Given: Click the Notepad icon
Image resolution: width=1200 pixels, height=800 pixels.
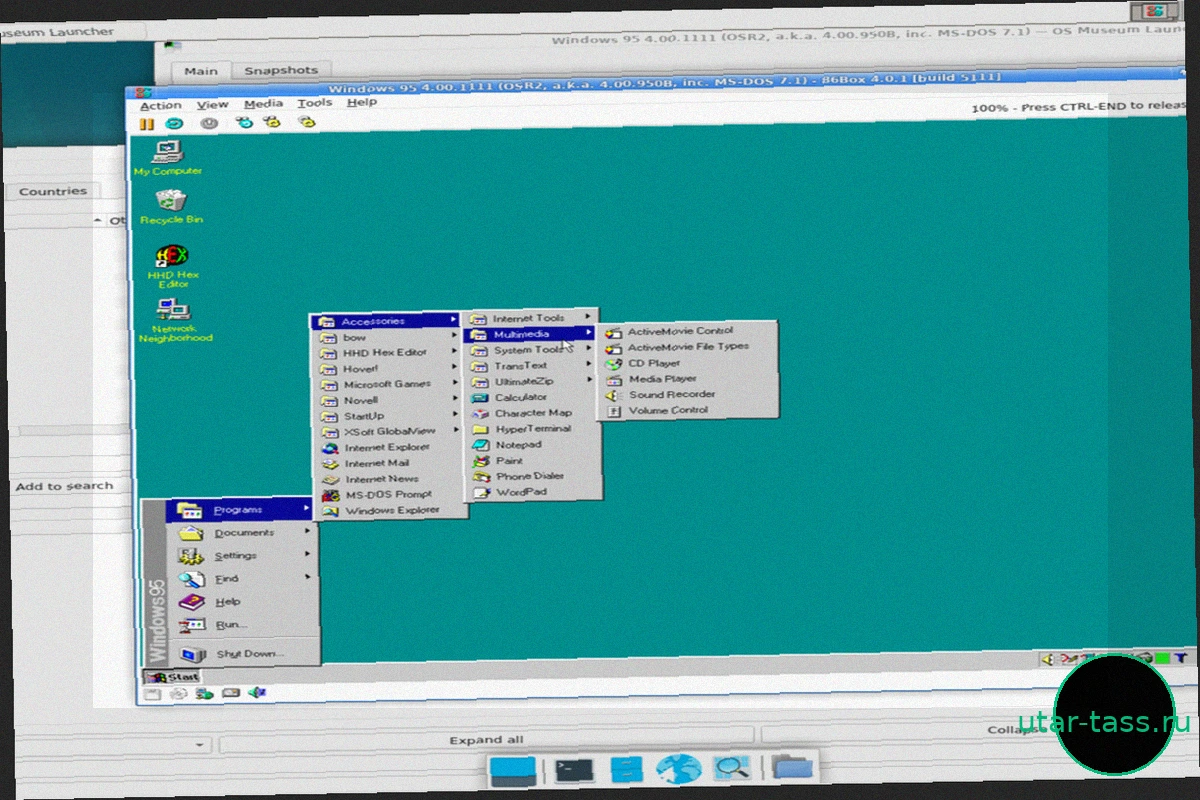Looking at the screenshot, I should 480,445.
